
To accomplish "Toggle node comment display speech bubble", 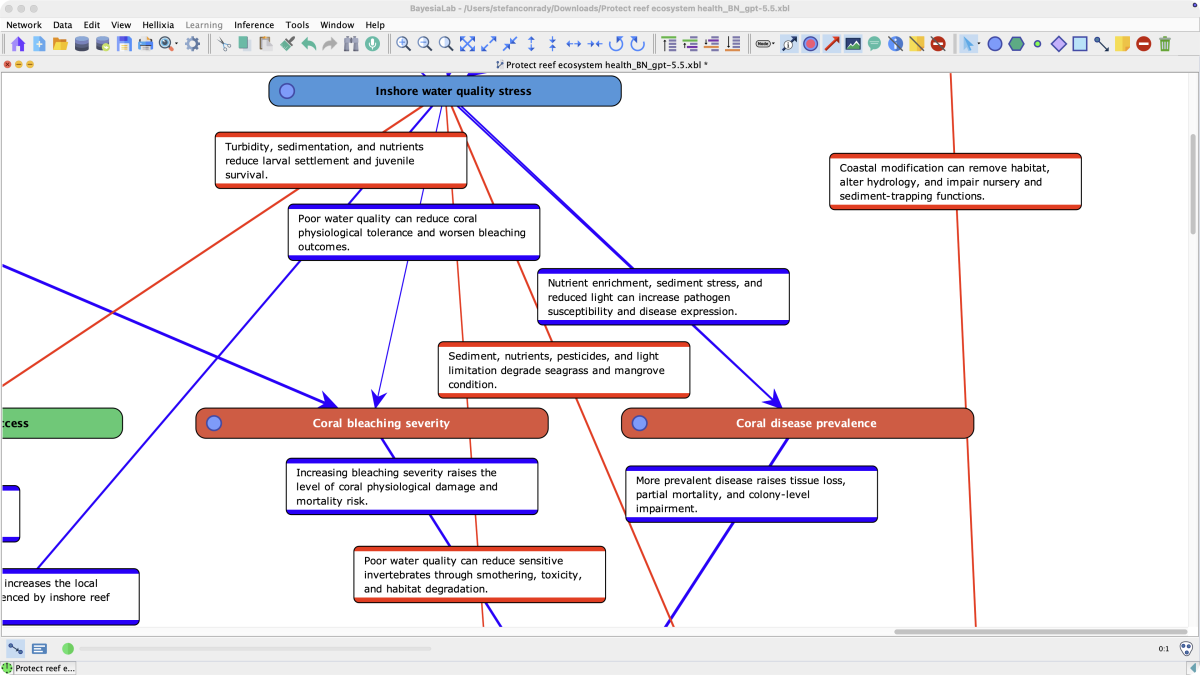I will 874,44.
